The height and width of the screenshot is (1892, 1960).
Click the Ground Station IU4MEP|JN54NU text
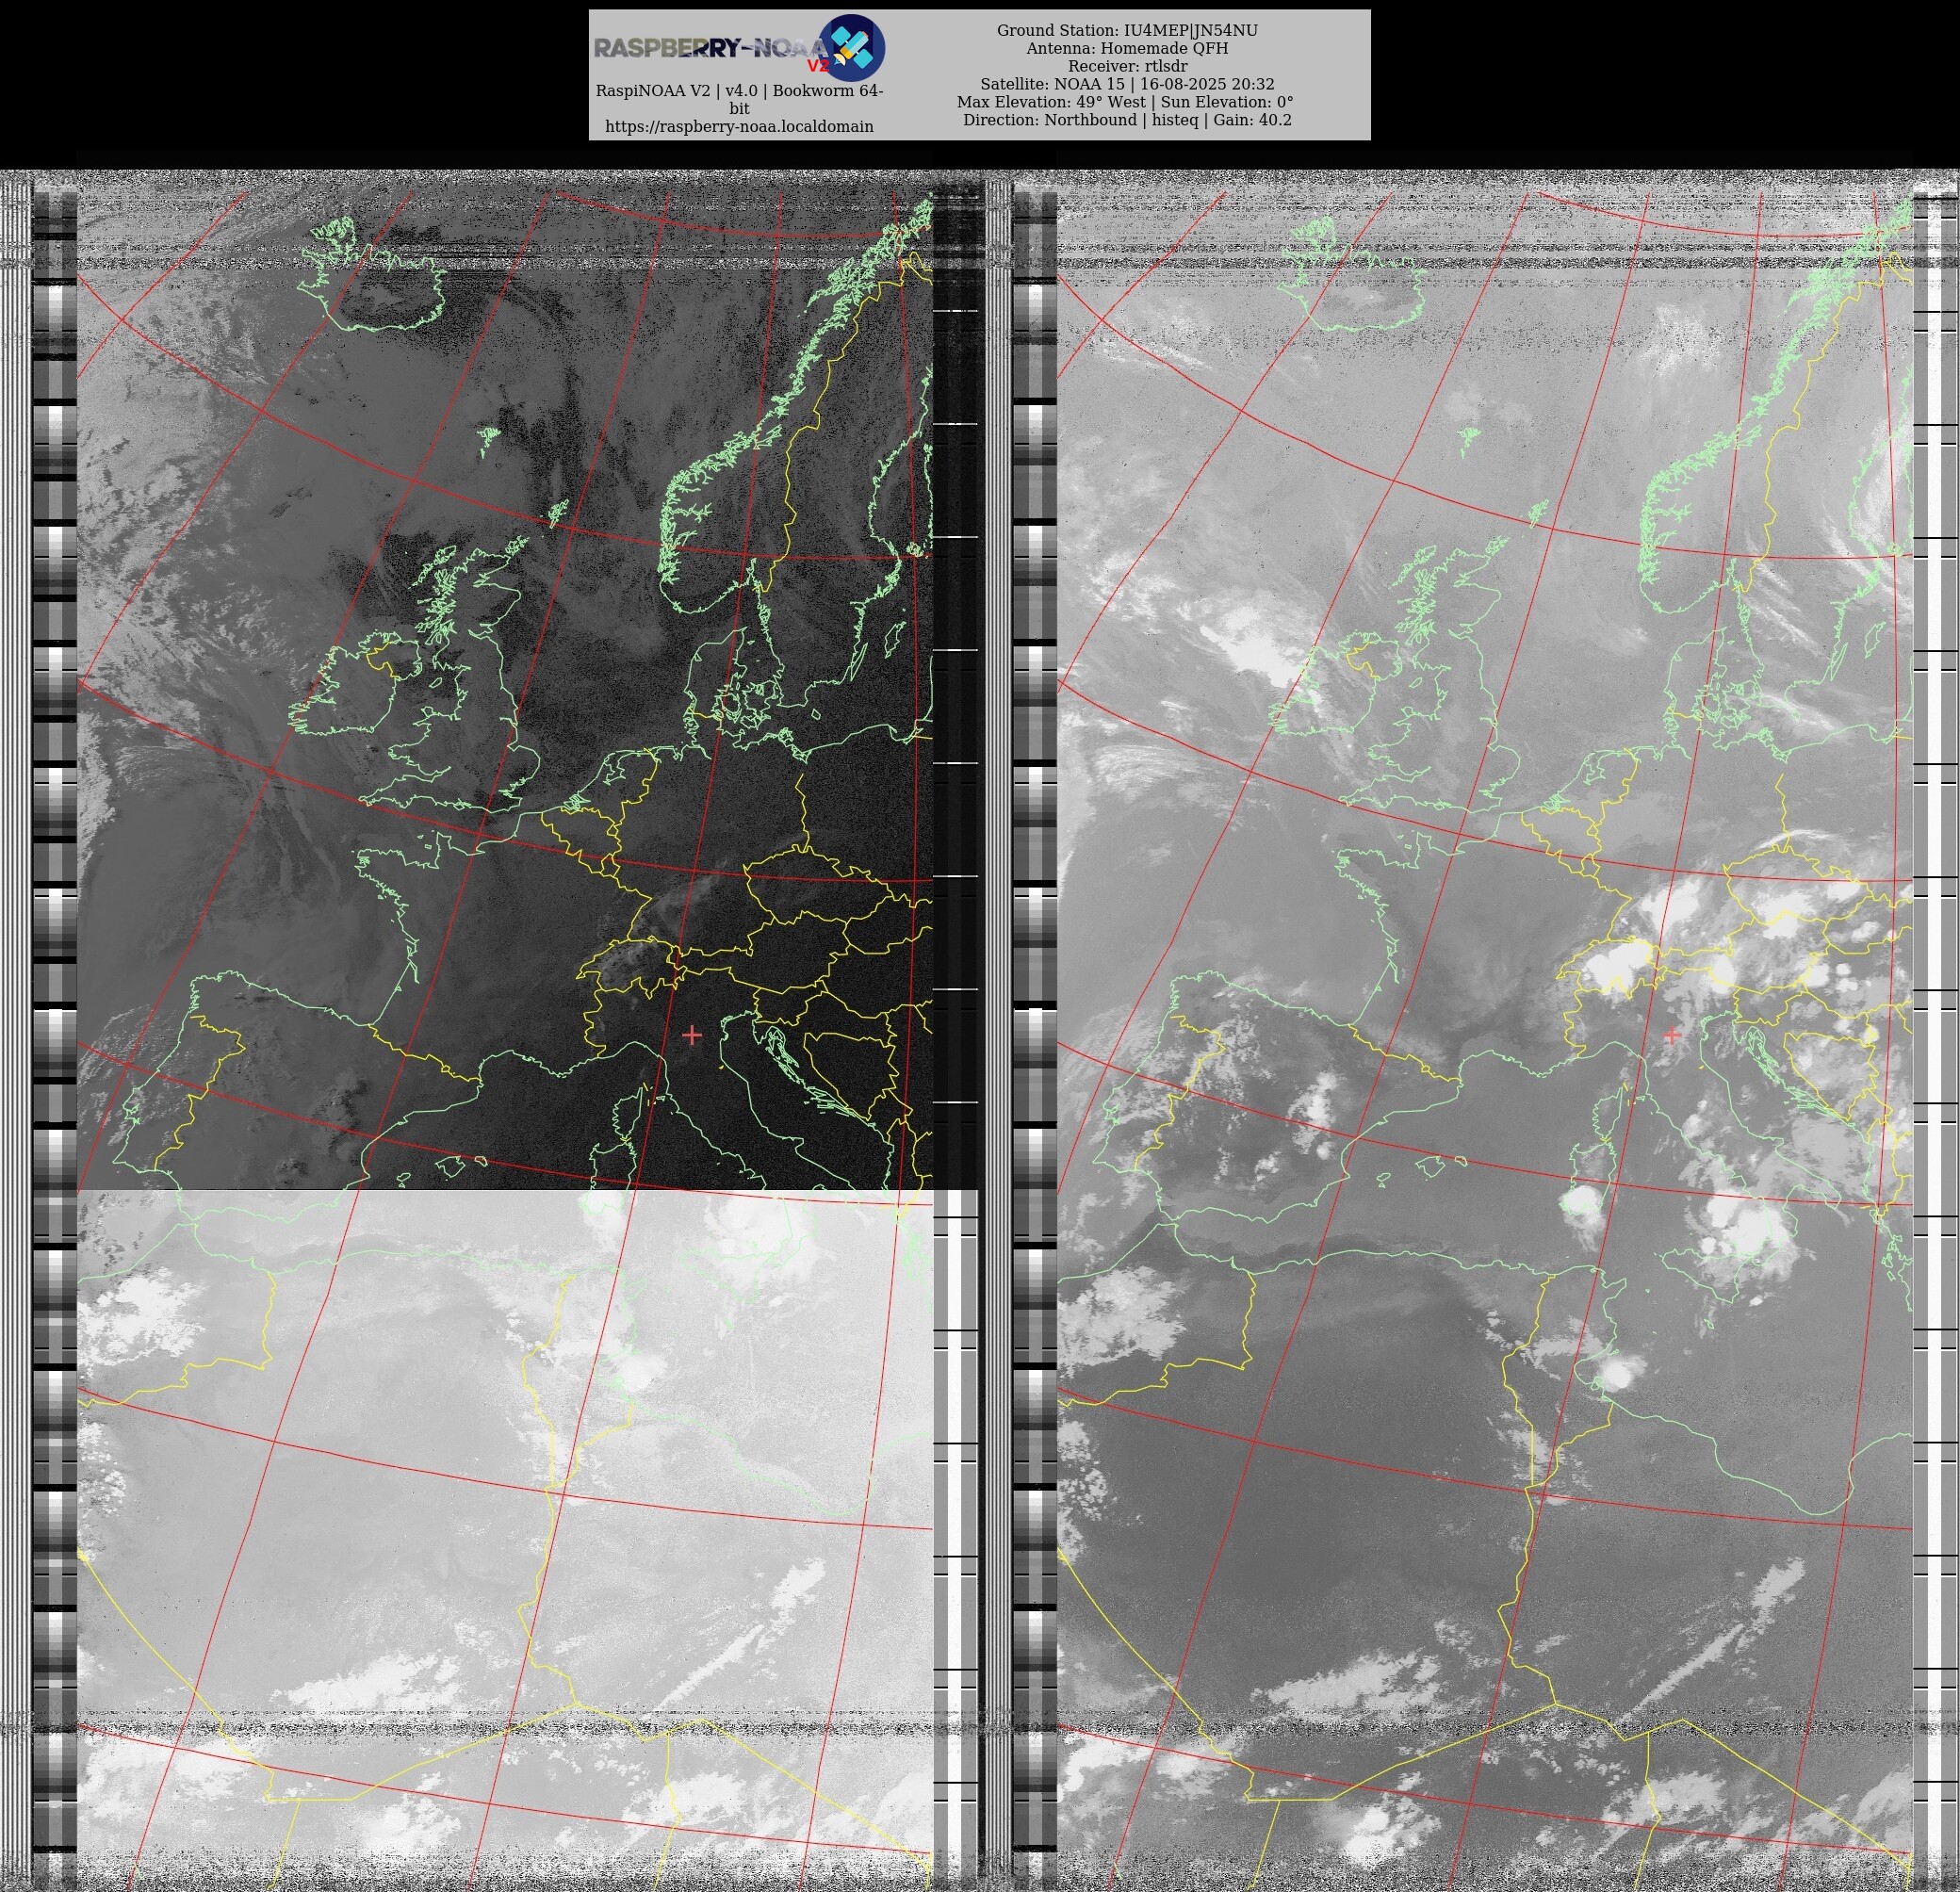coord(1127,31)
